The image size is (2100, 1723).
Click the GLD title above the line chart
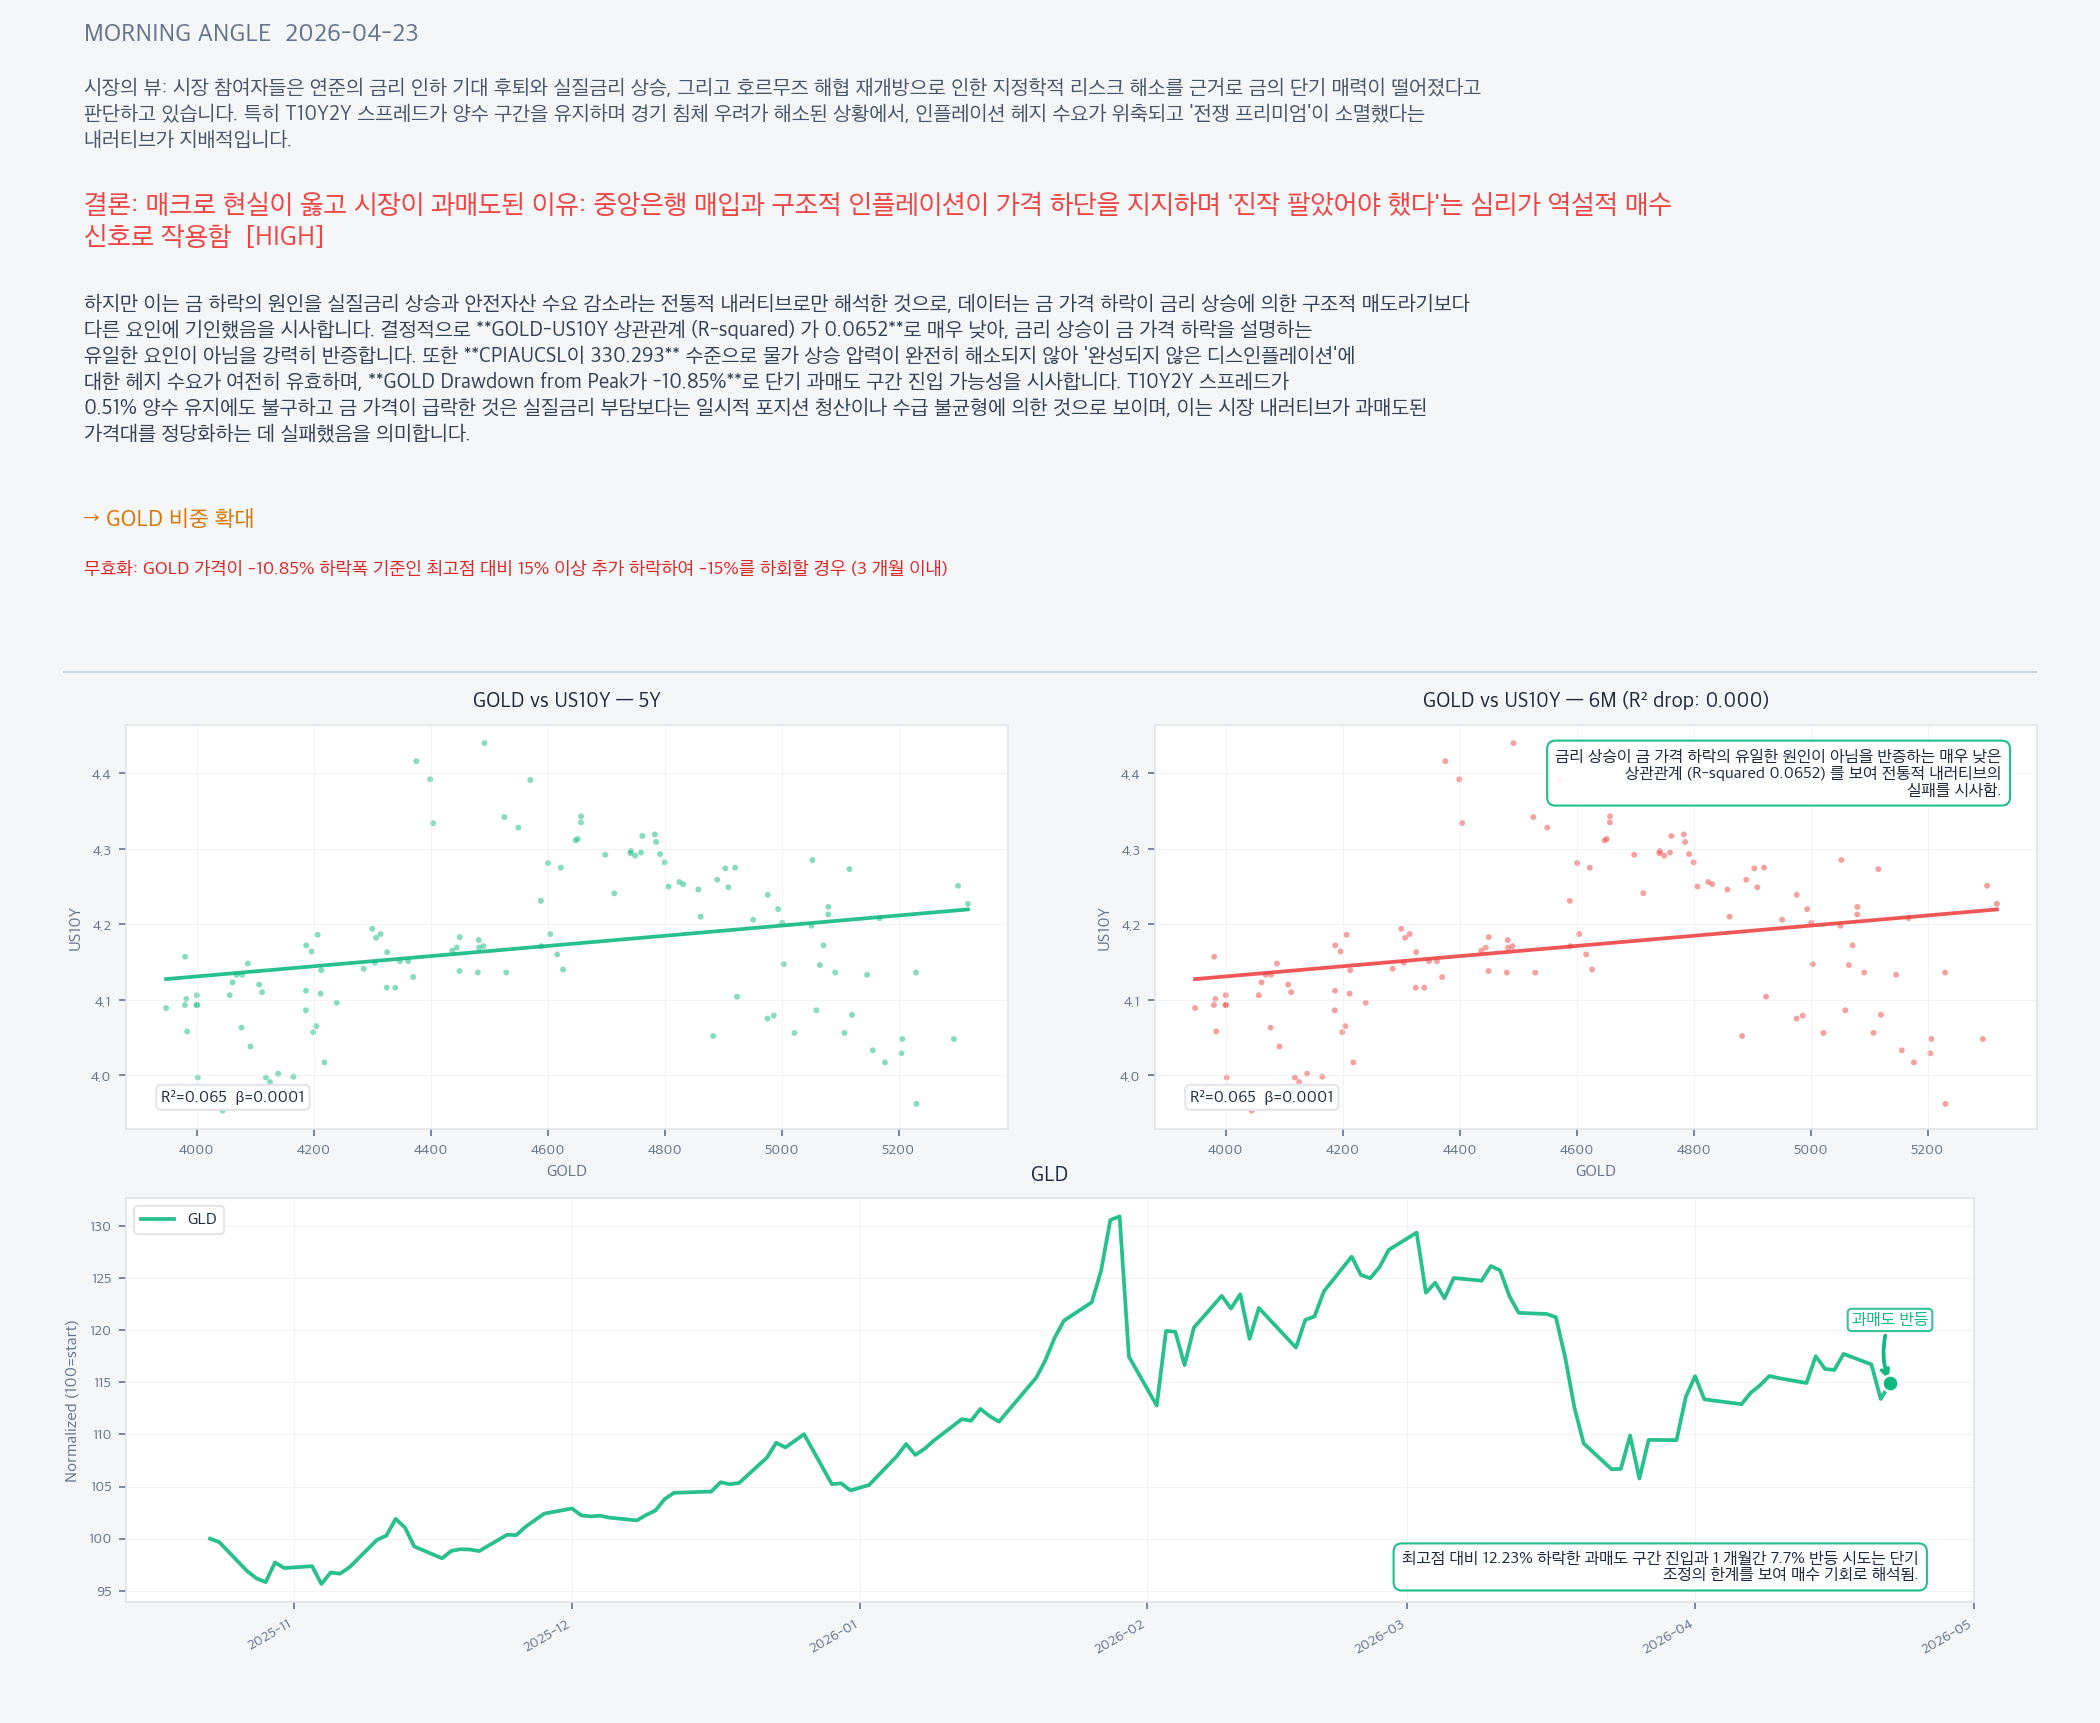1049,1174
